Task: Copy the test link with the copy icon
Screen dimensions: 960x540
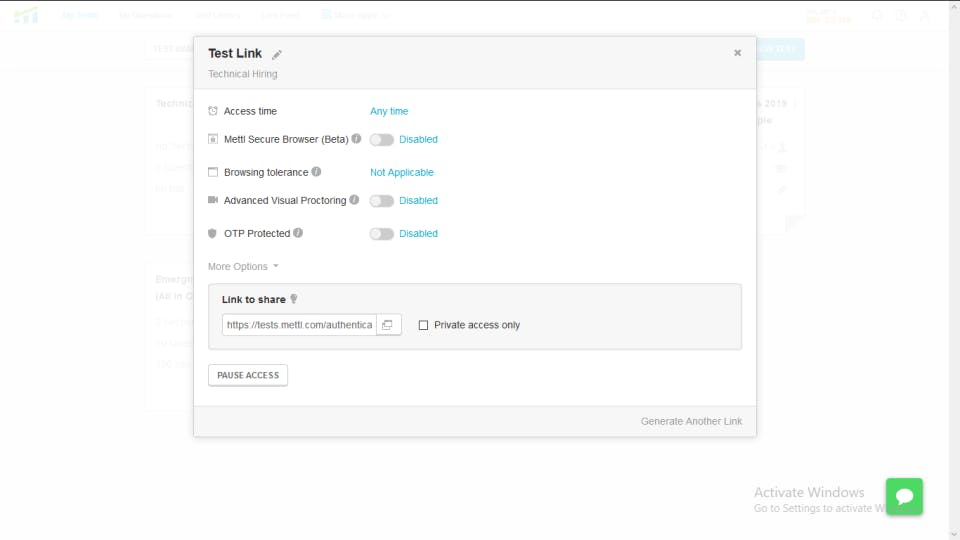Action: [x=388, y=324]
